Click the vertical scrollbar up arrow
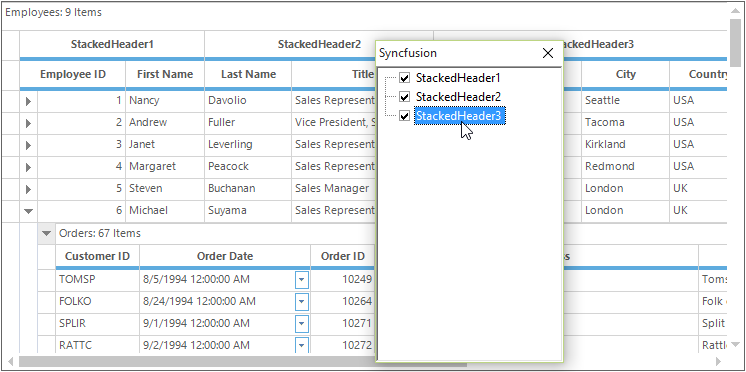Viewport: 746px width, 372px height. [736, 11]
